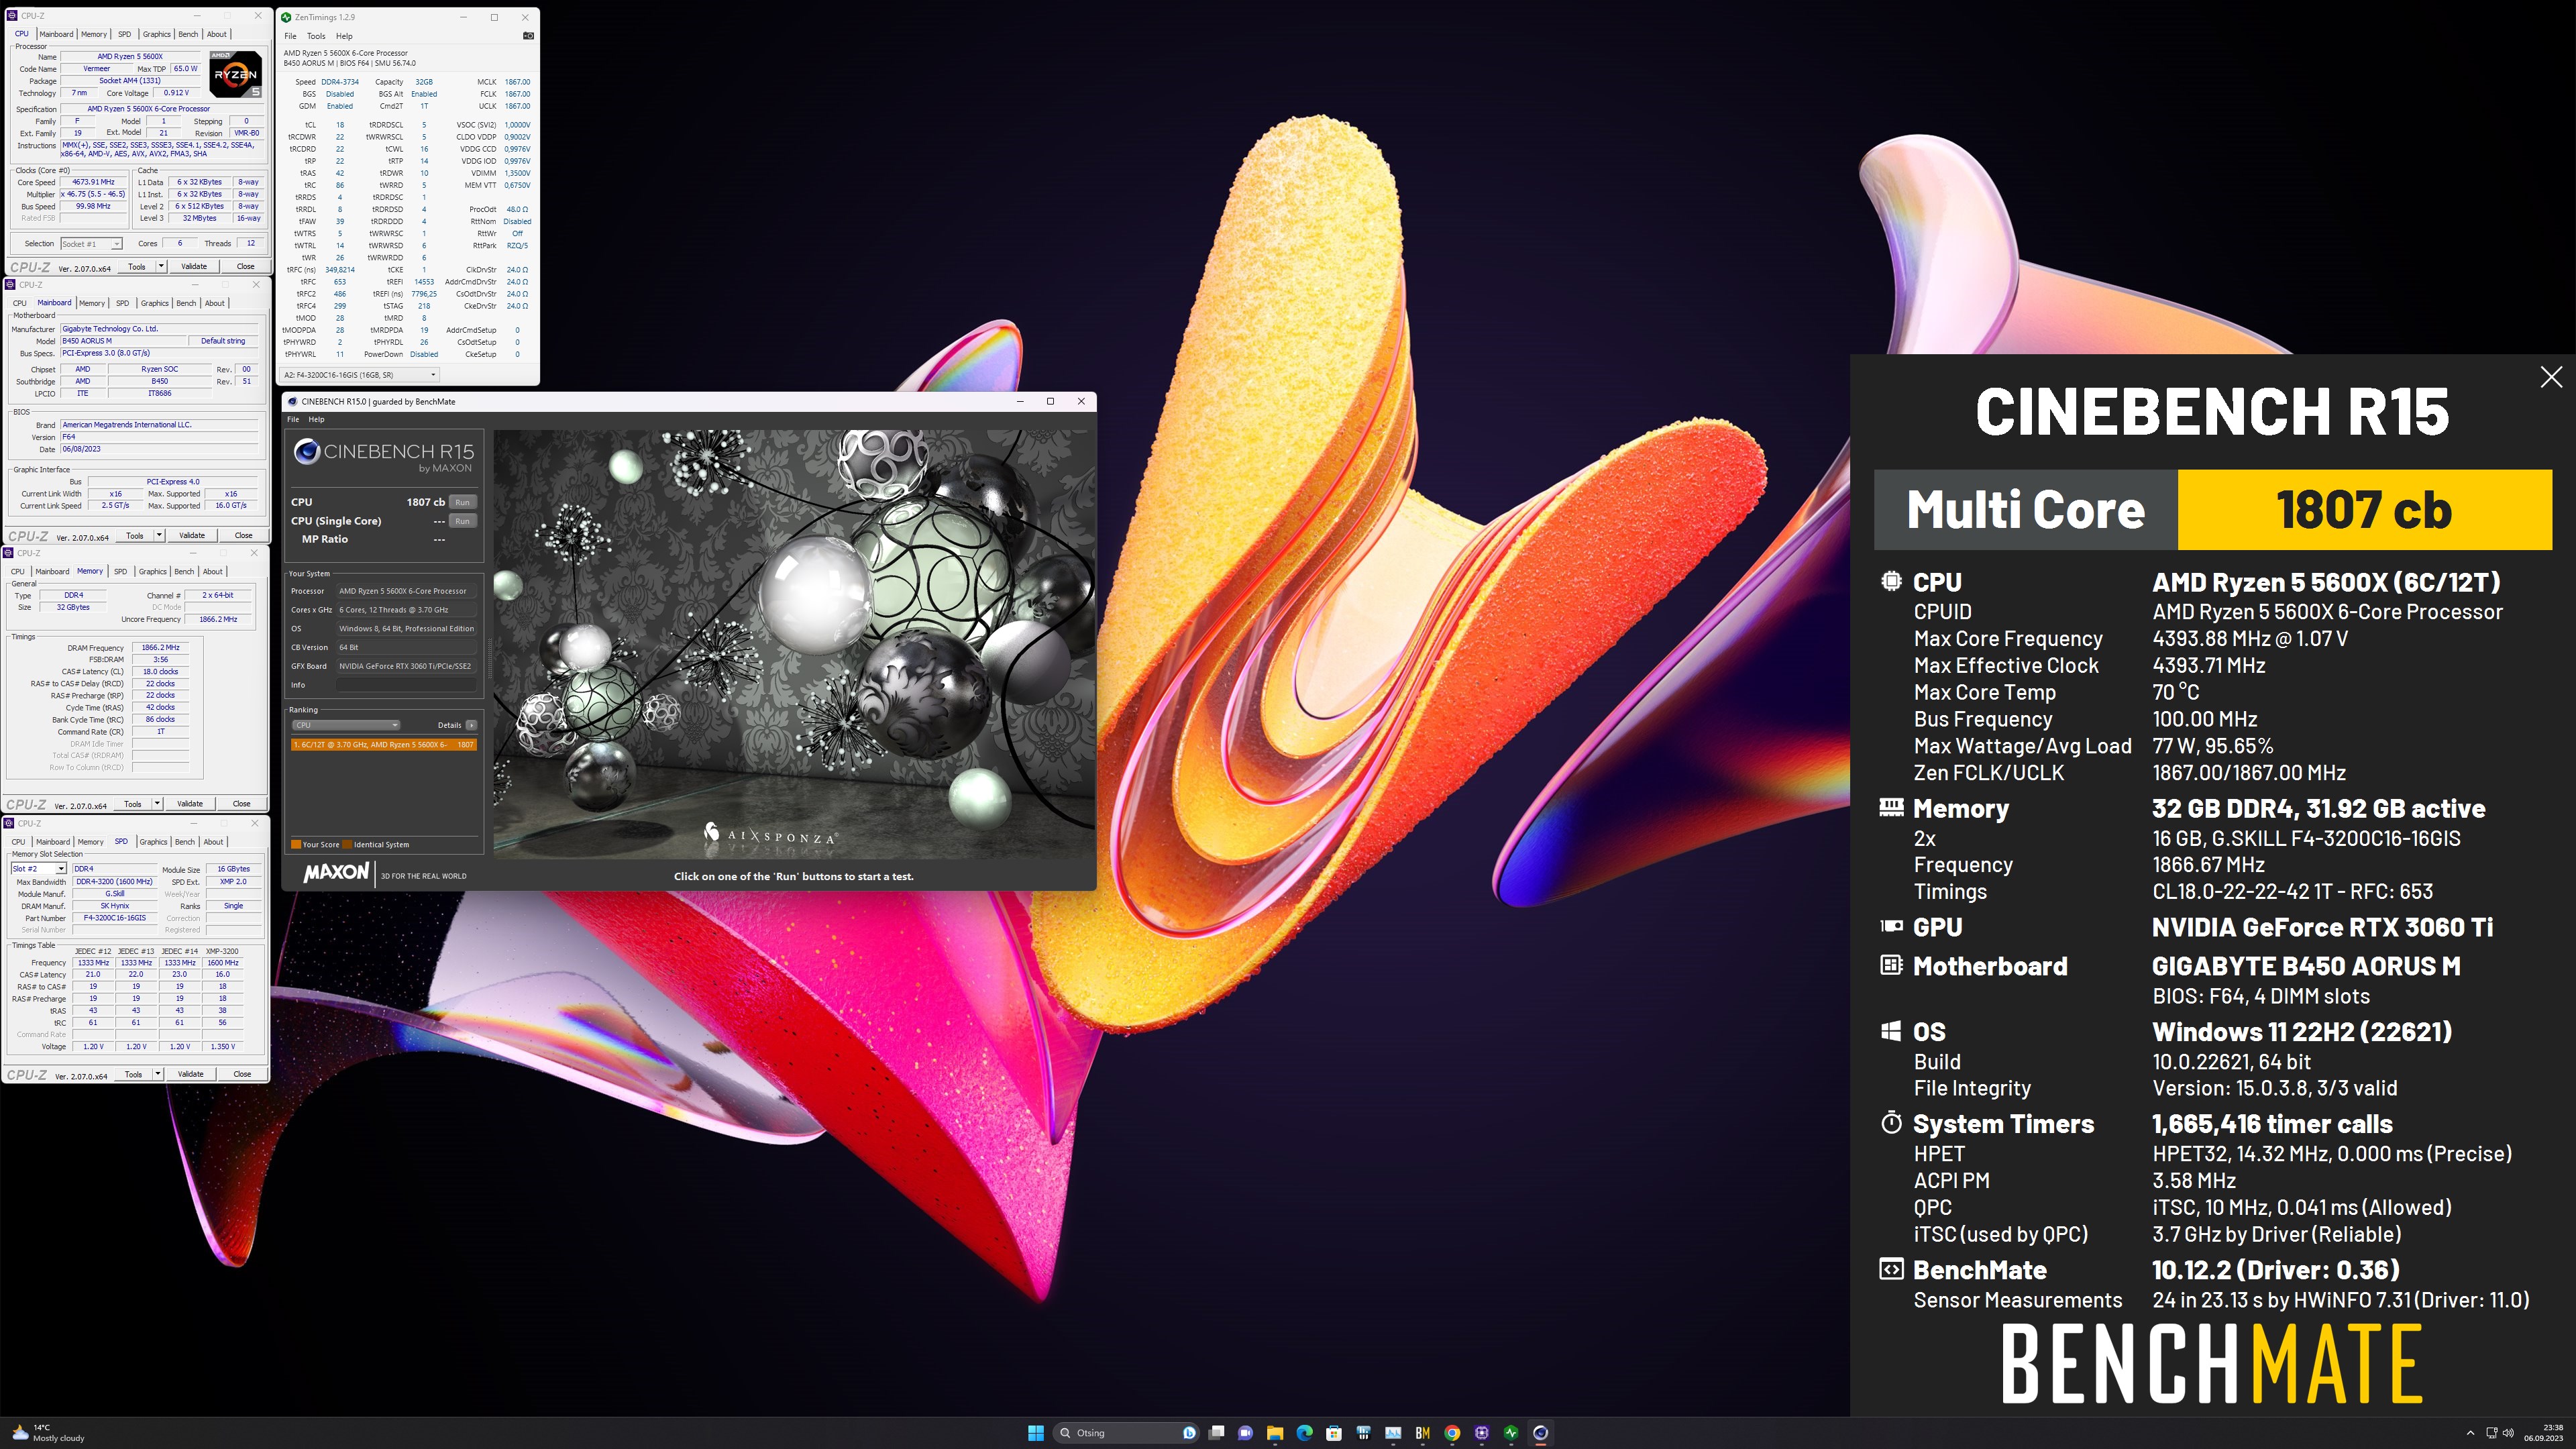Screen dimensions: 2576x1449
Task: Click Close button in CPU-Z SPD window
Action: [242, 1074]
